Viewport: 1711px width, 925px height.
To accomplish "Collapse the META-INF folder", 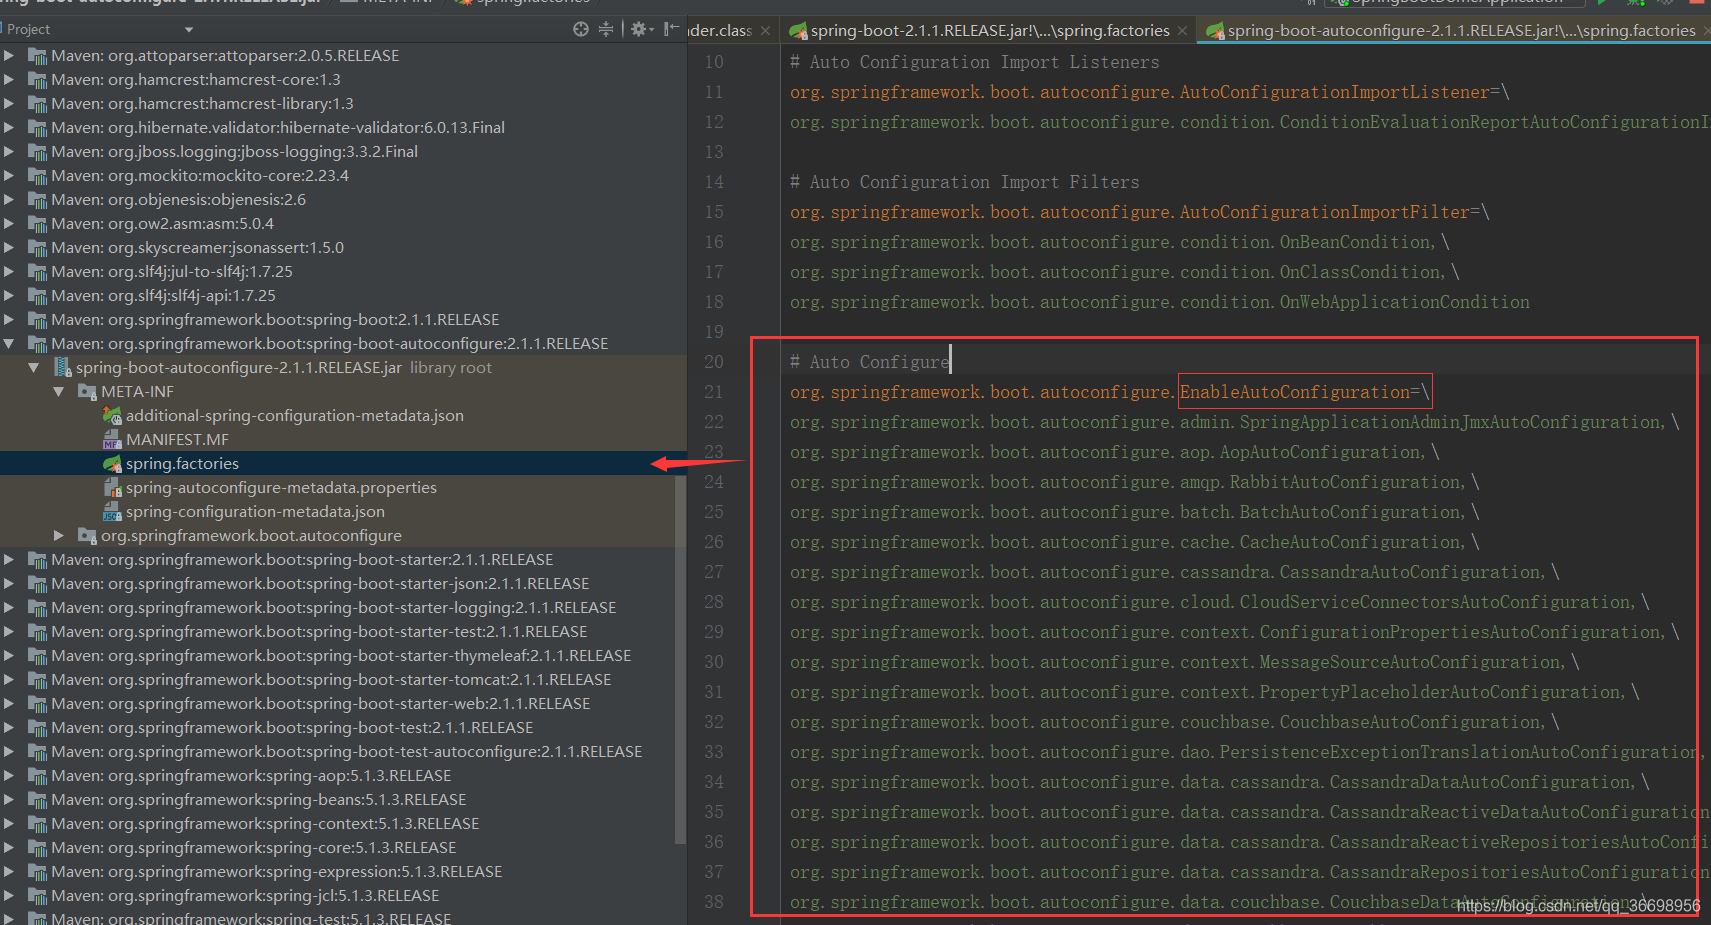I will point(58,391).
